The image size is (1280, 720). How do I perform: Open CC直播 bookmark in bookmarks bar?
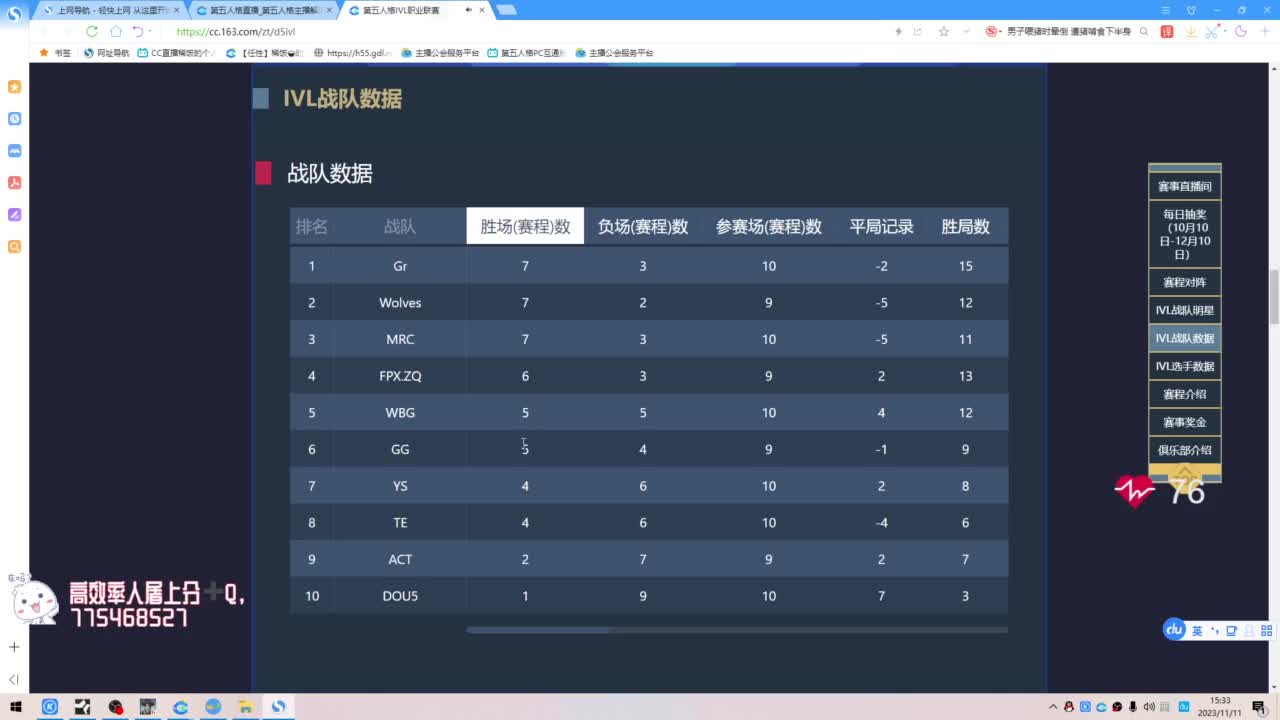[176, 53]
